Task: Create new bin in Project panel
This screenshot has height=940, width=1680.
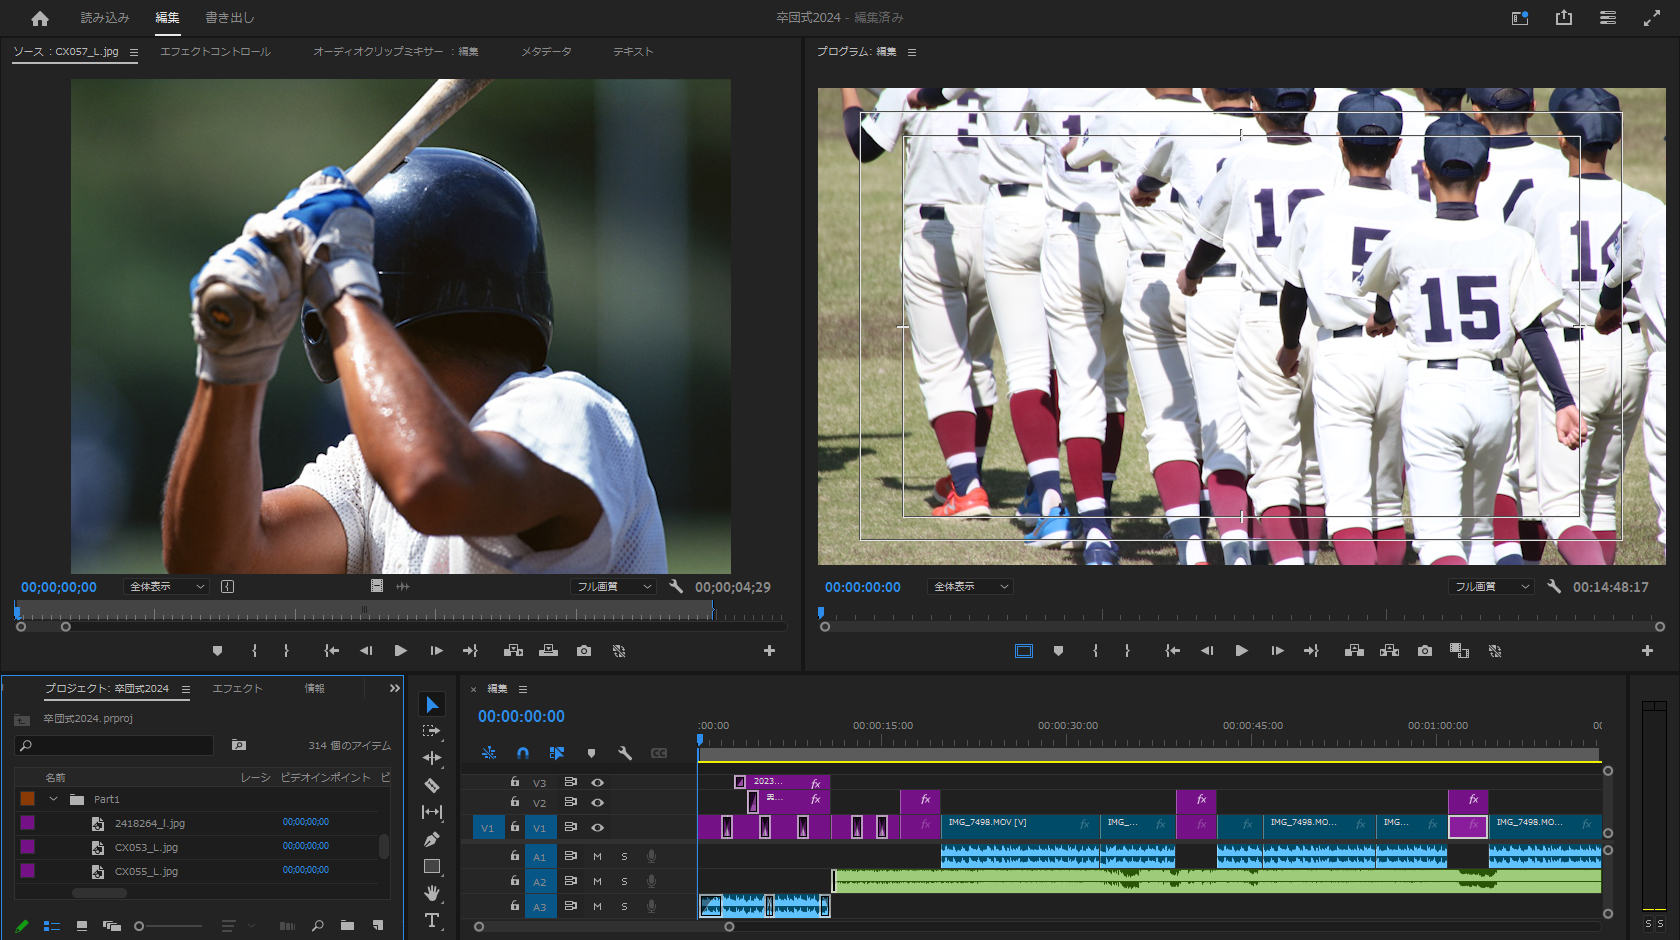Action: tap(347, 926)
